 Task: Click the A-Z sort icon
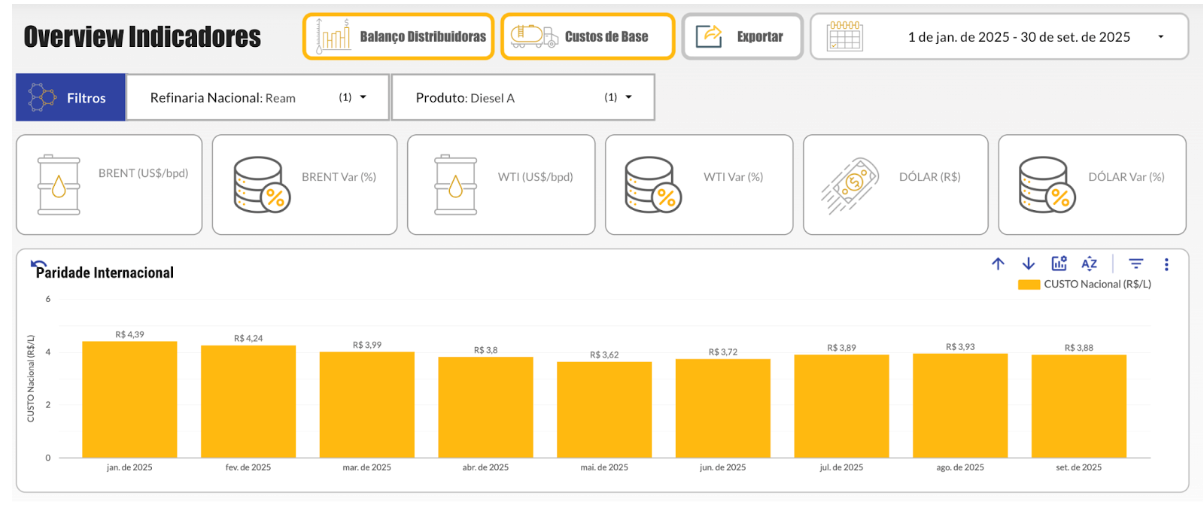tap(1089, 264)
